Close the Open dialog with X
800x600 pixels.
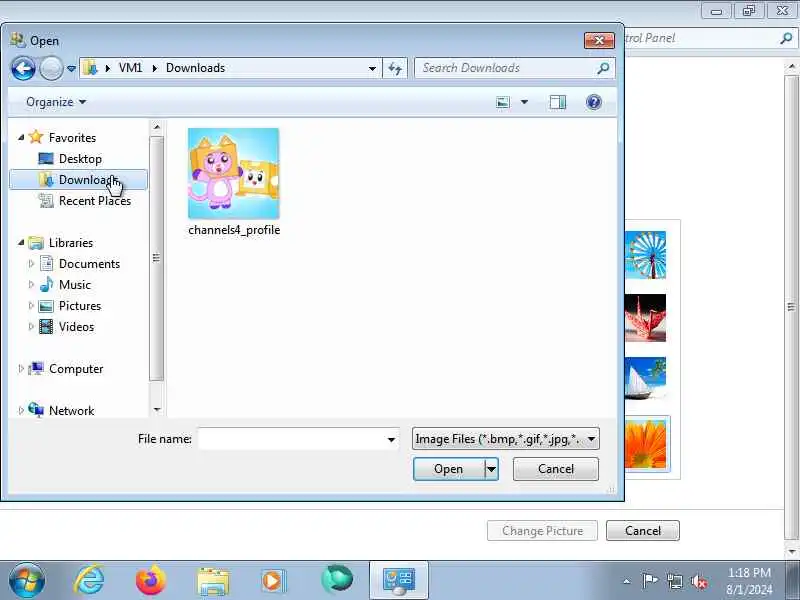599,40
